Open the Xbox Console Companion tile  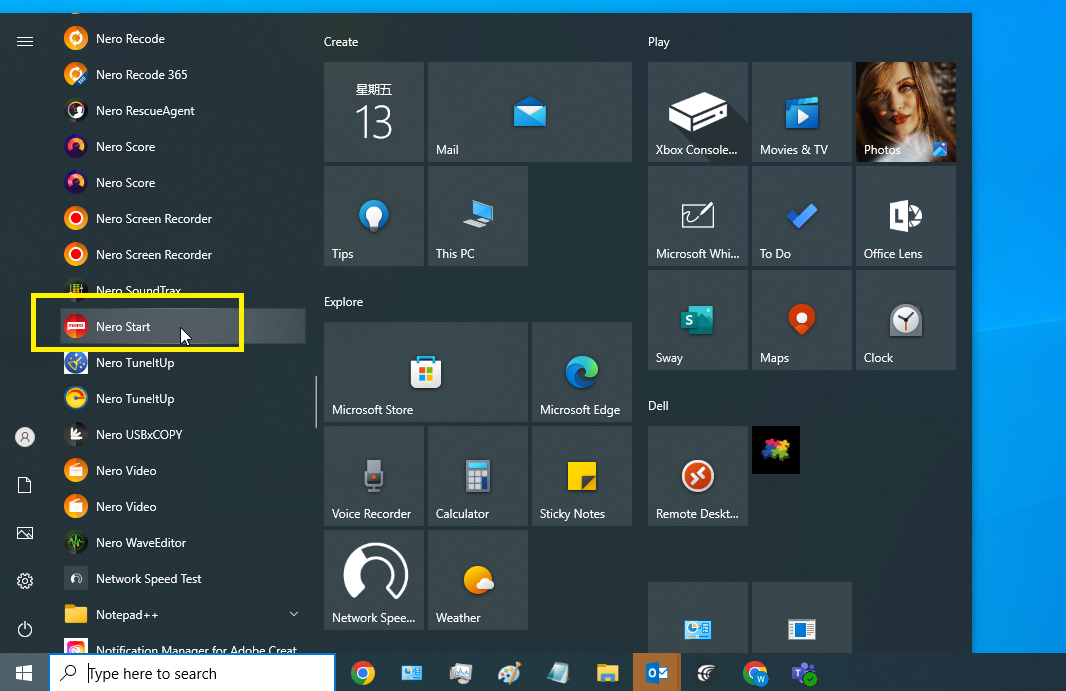698,112
